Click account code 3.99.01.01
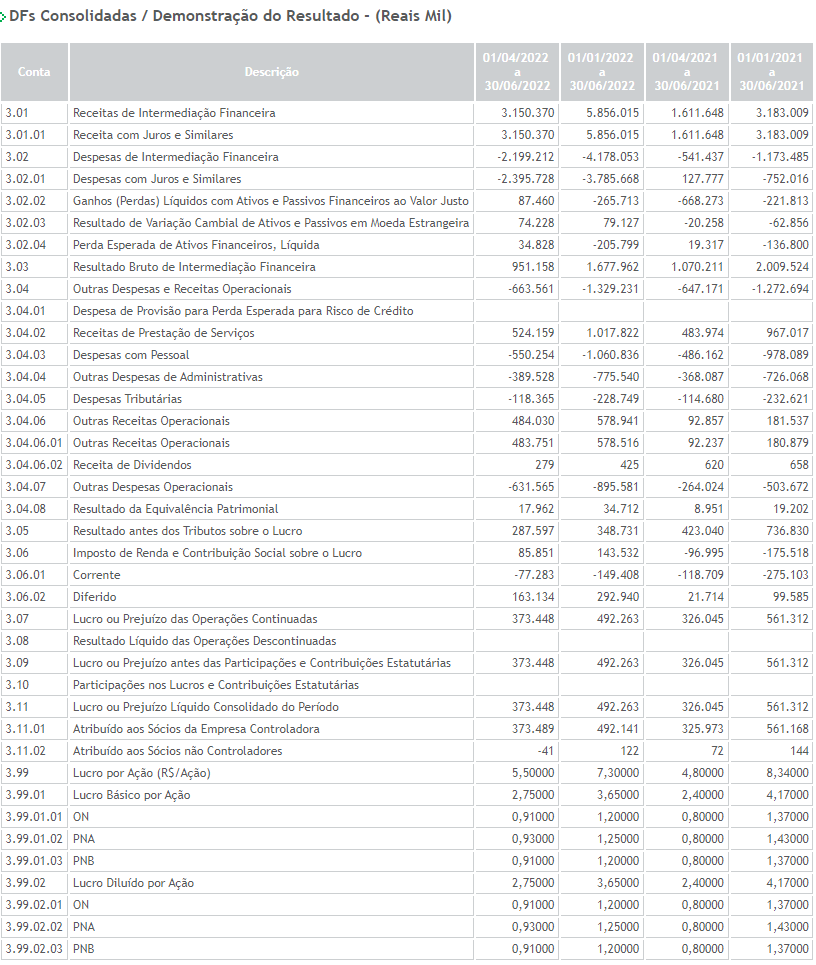This screenshot has width=816, height=965. tap(34, 817)
